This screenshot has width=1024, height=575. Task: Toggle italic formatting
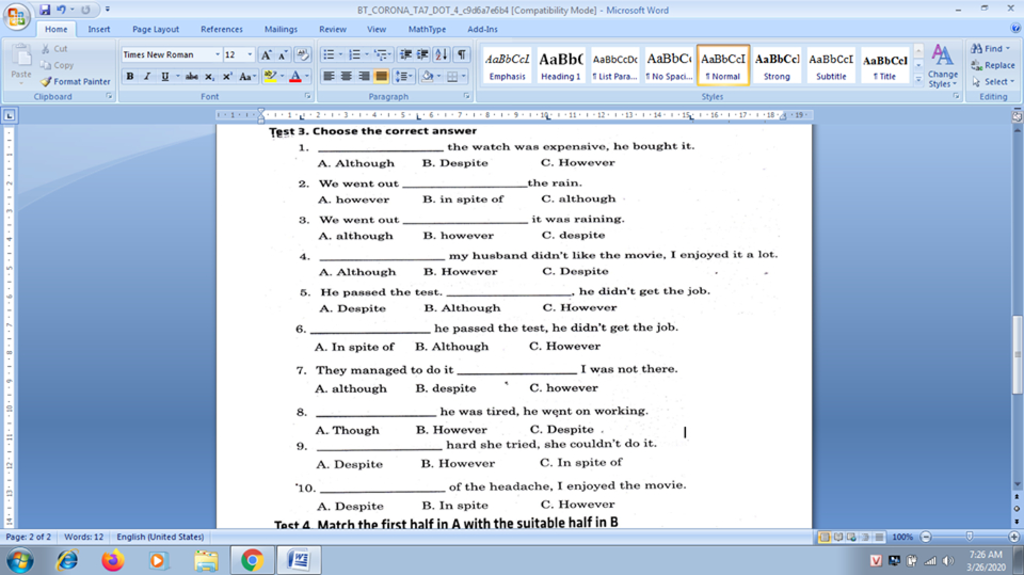click(x=147, y=76)
